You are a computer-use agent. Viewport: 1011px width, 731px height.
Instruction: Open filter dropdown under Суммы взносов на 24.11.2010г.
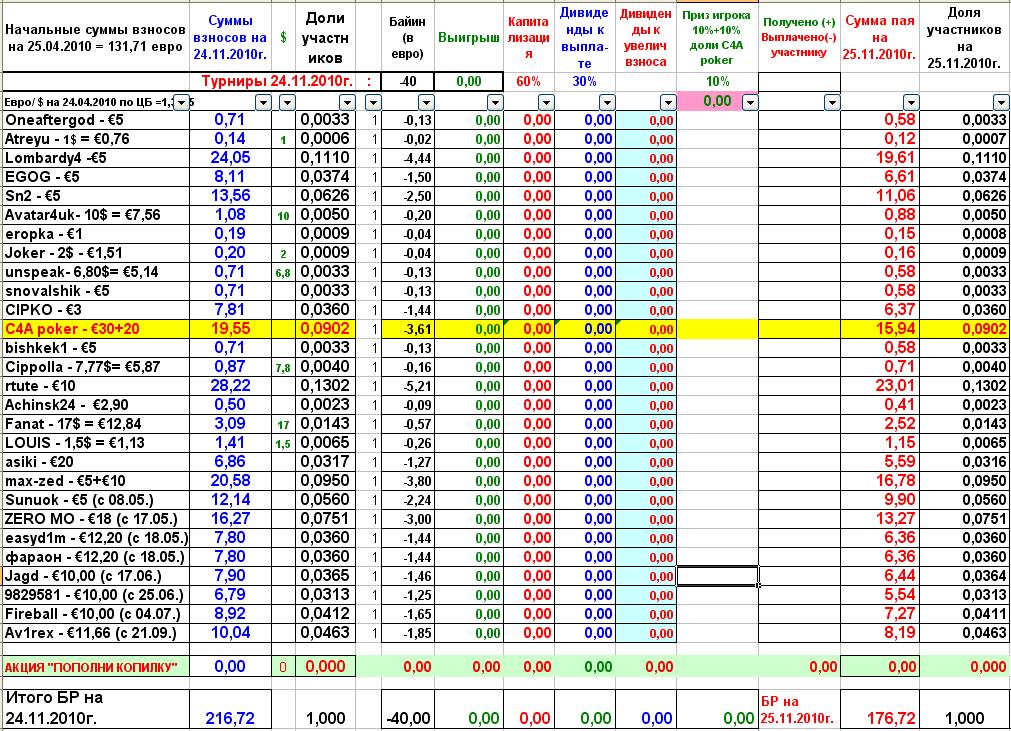coord(263,102)
